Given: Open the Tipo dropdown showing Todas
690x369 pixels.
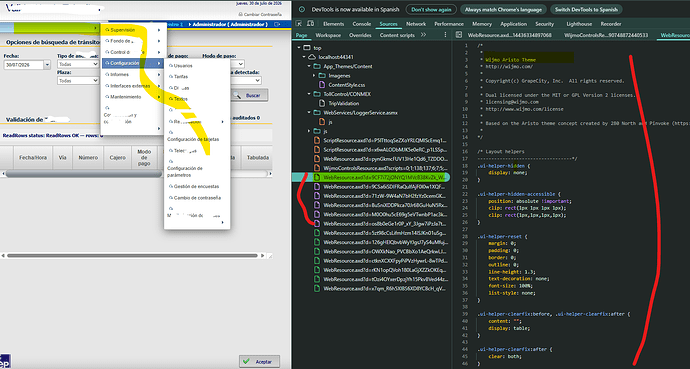Looking at the screenshot, I should (78, 64).
